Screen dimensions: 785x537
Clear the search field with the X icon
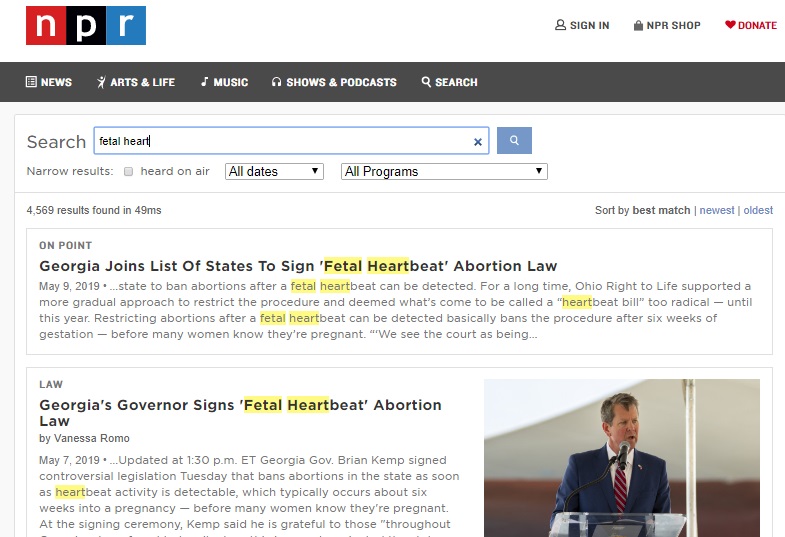pyautogui.click(x=478, y=142)
